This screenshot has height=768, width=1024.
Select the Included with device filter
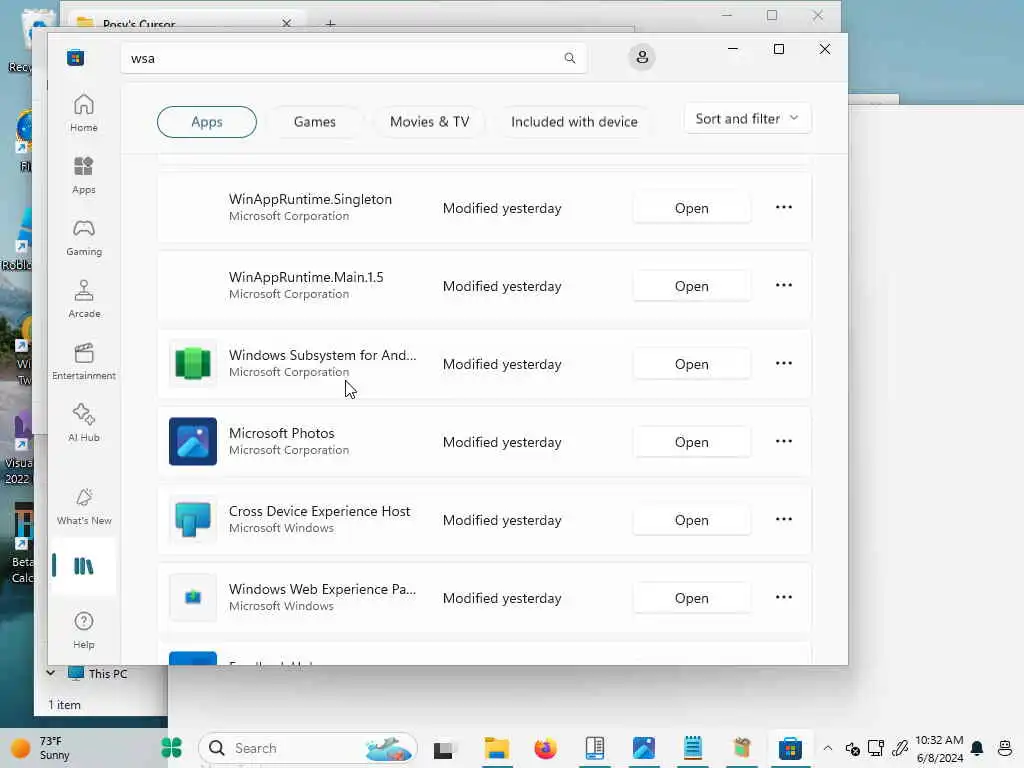pos(574,122)
